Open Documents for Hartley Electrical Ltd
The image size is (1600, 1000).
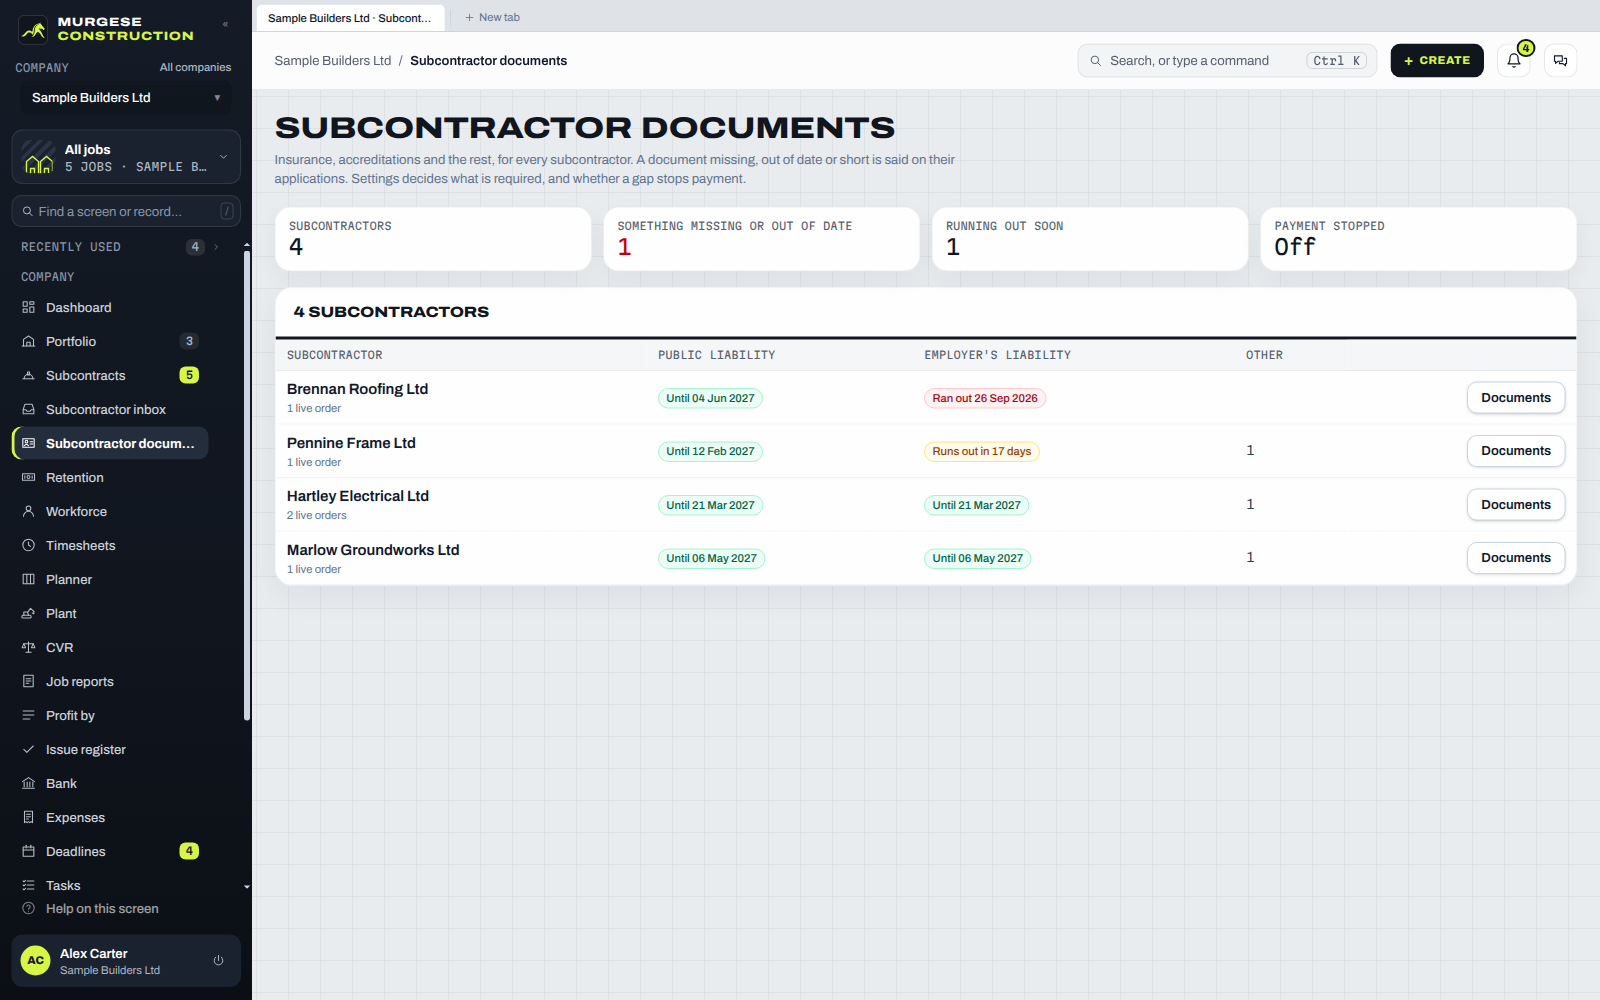pos(1516,505)
